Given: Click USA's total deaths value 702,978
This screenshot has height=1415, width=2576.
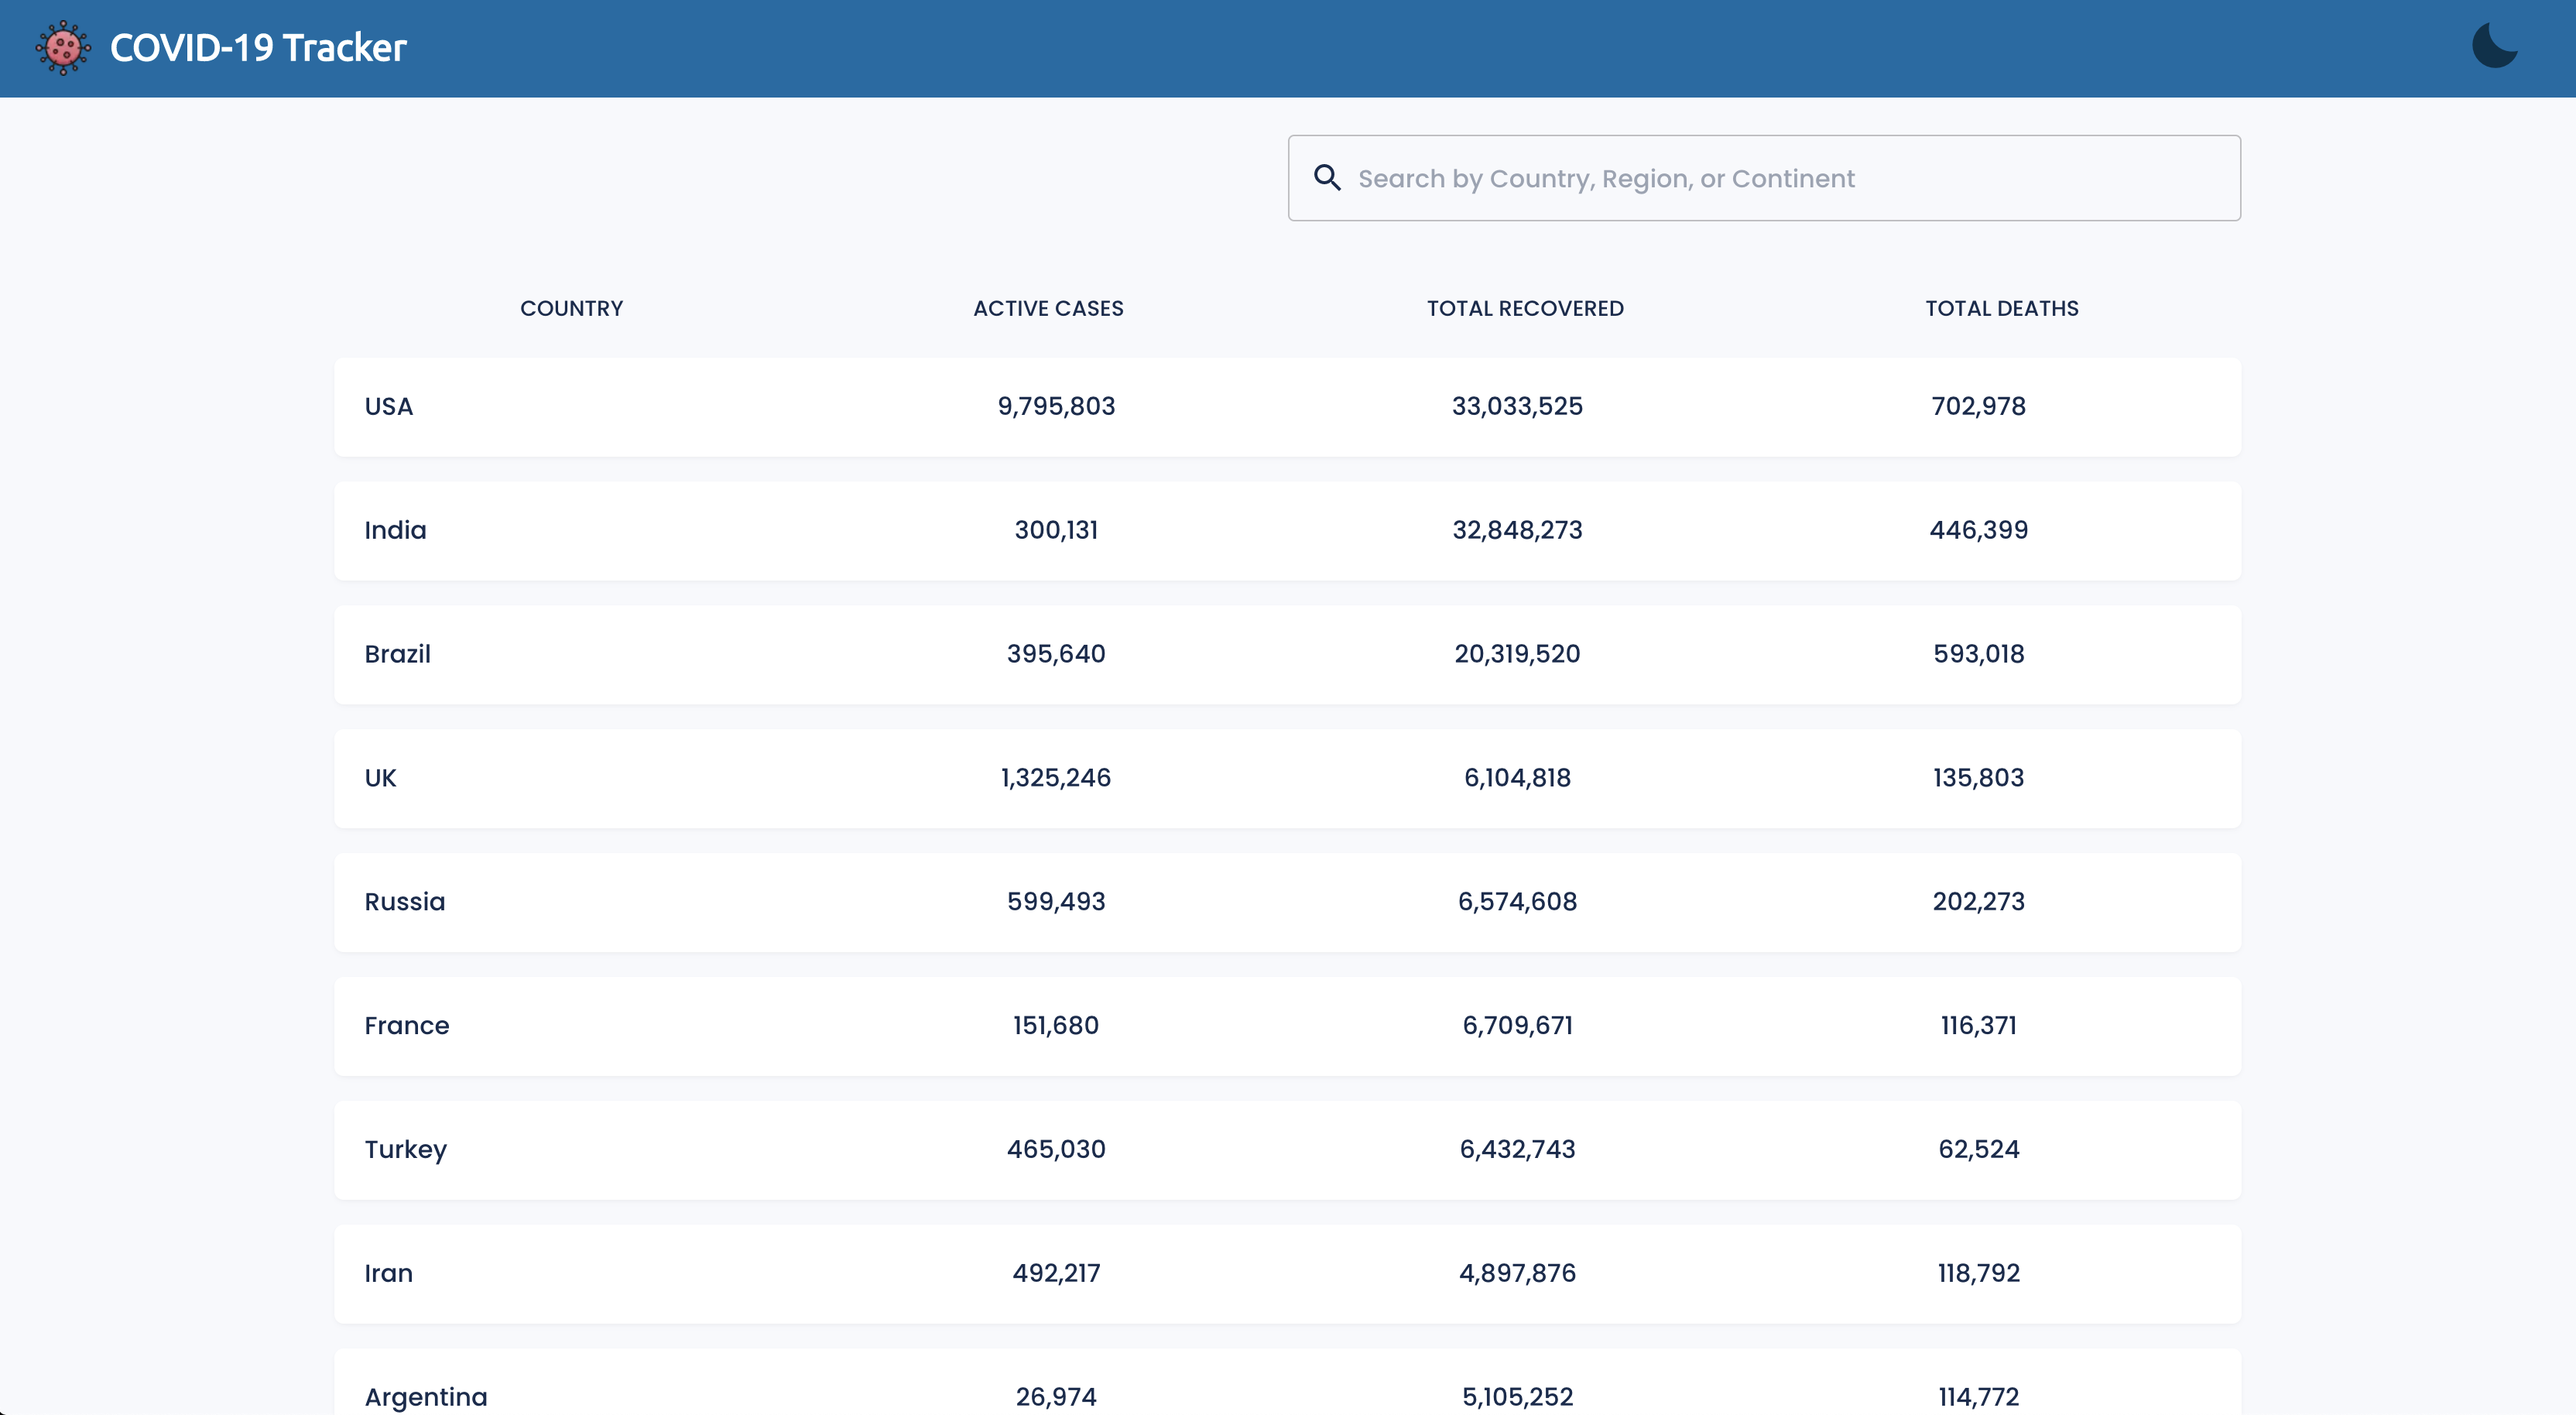Looking at the screenshot, I should coord(1978,406).
